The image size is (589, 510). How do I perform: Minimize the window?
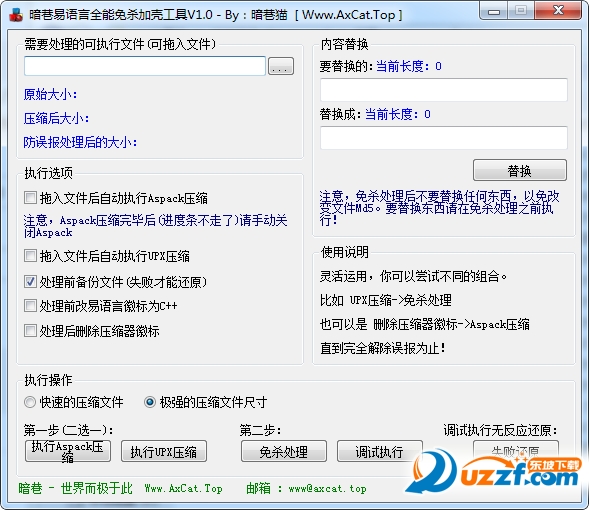[x=494, y=11]
